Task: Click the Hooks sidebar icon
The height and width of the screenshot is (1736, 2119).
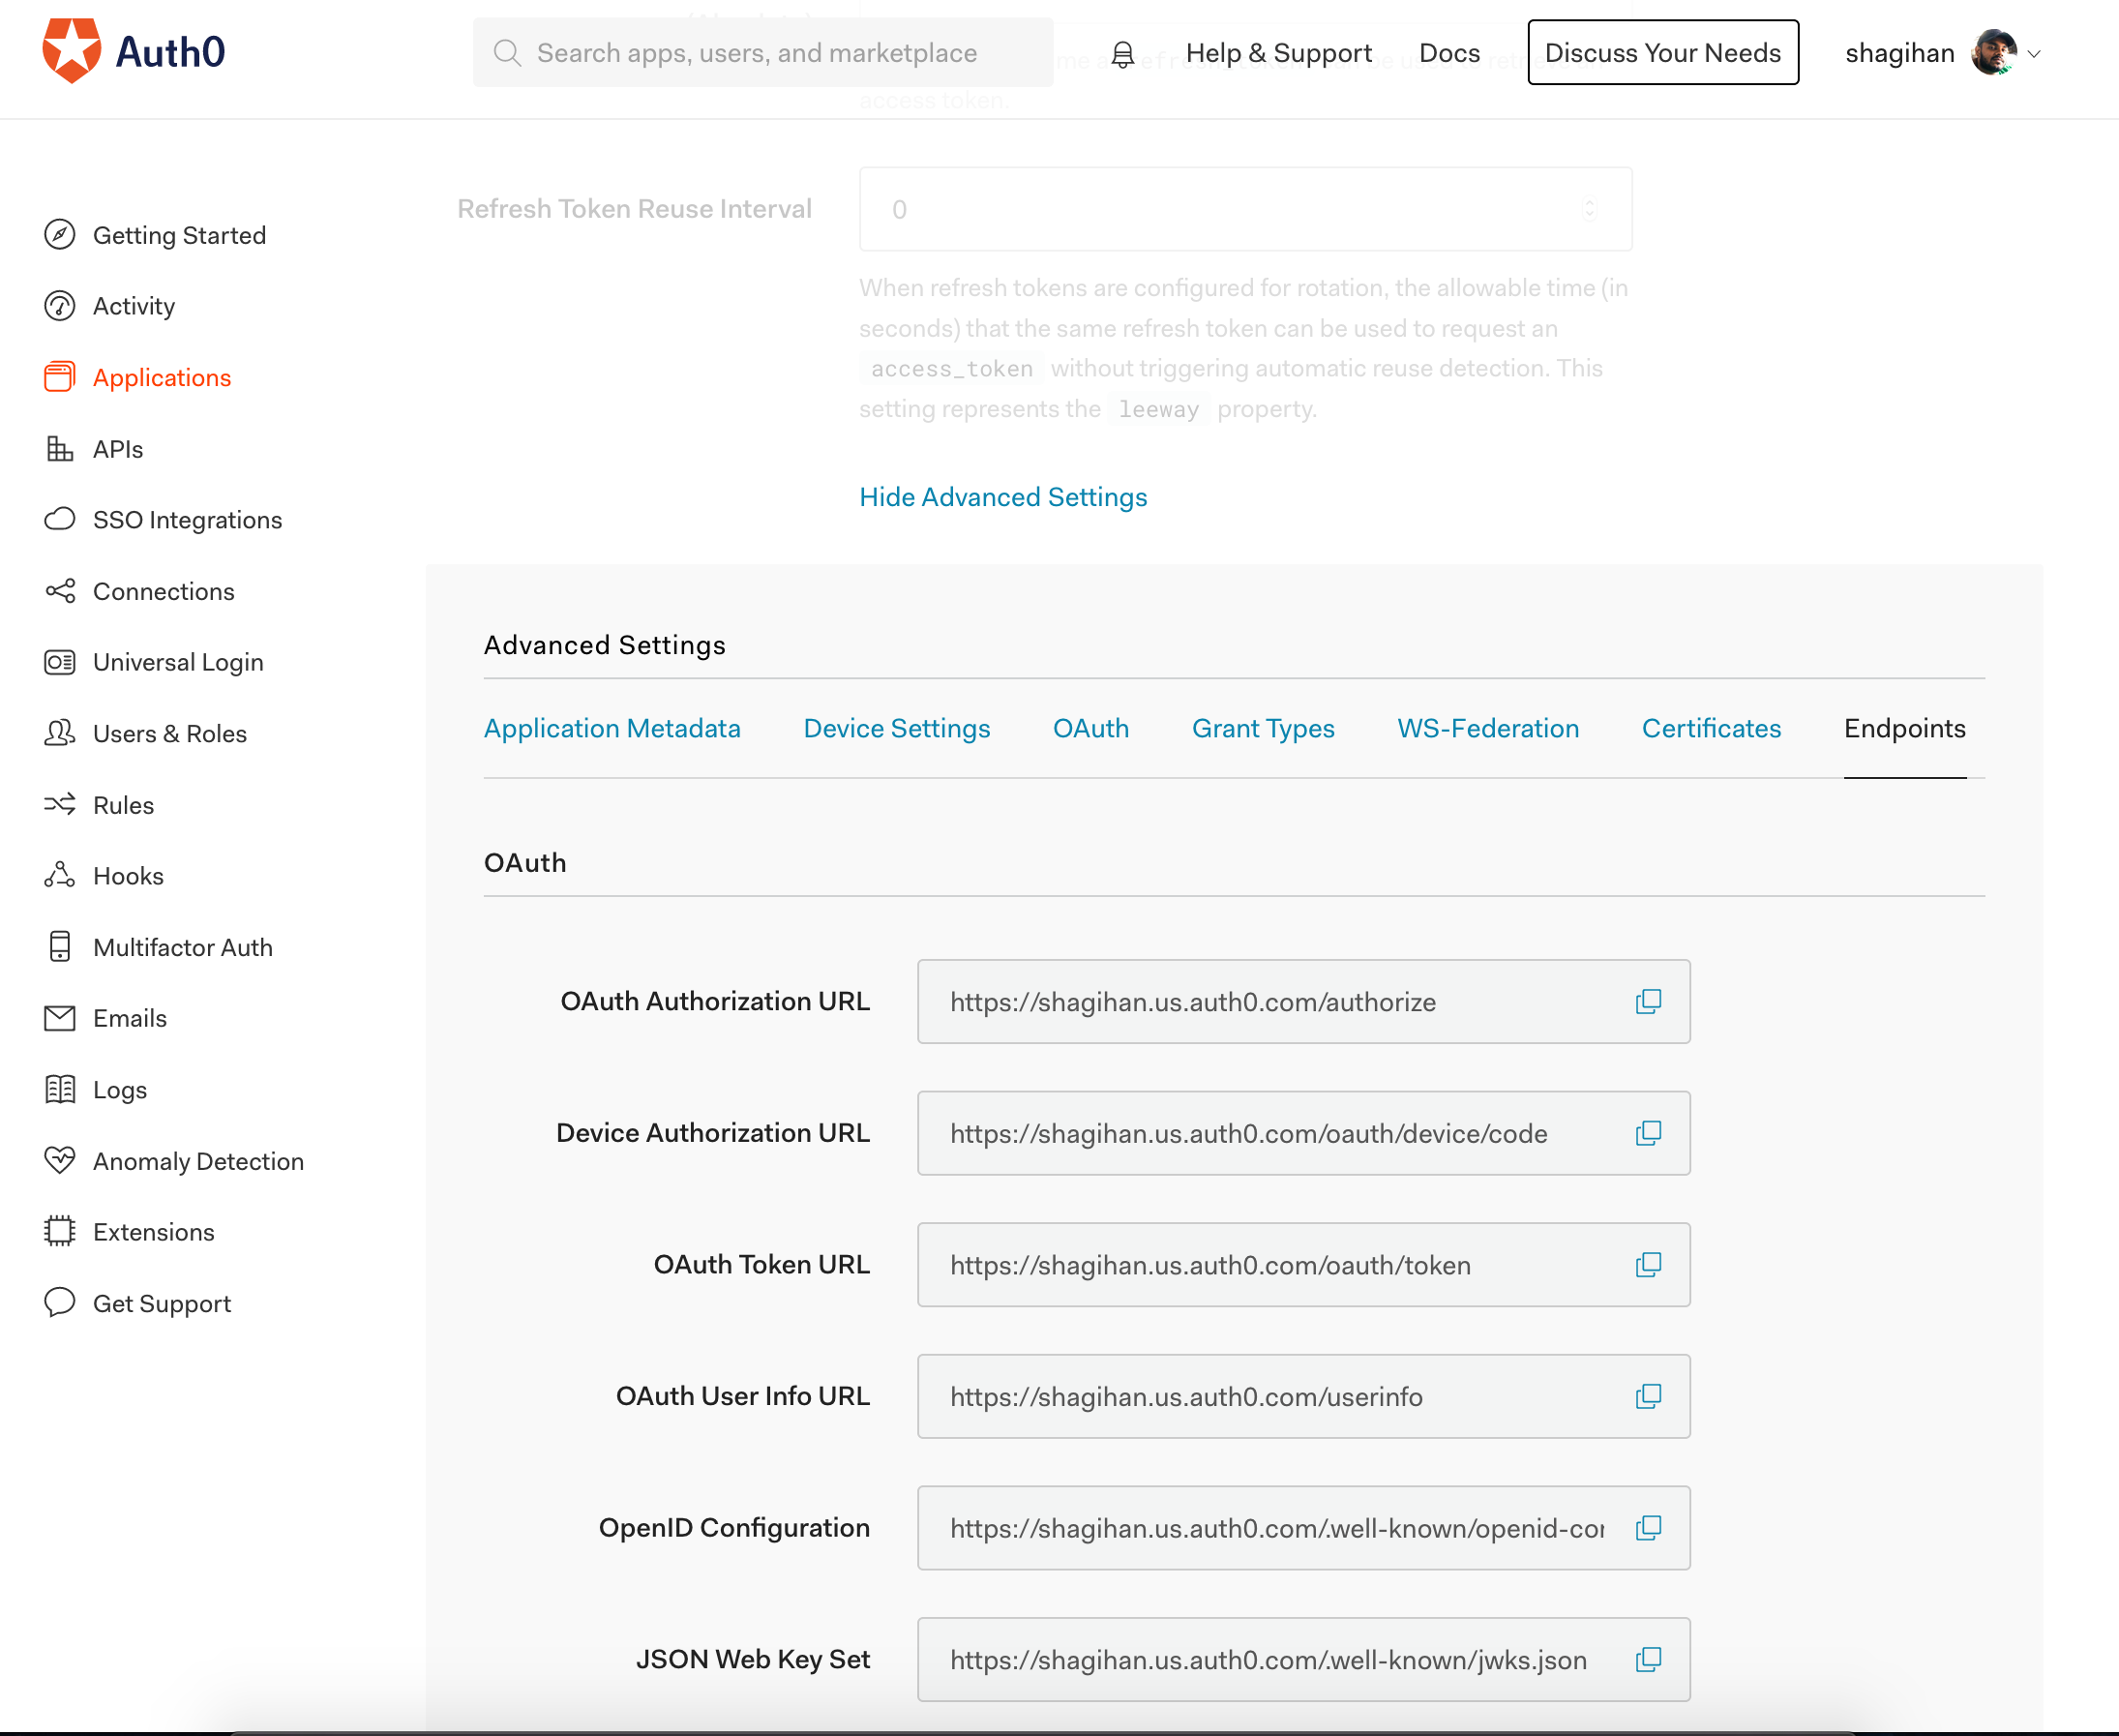Action: 60,875
